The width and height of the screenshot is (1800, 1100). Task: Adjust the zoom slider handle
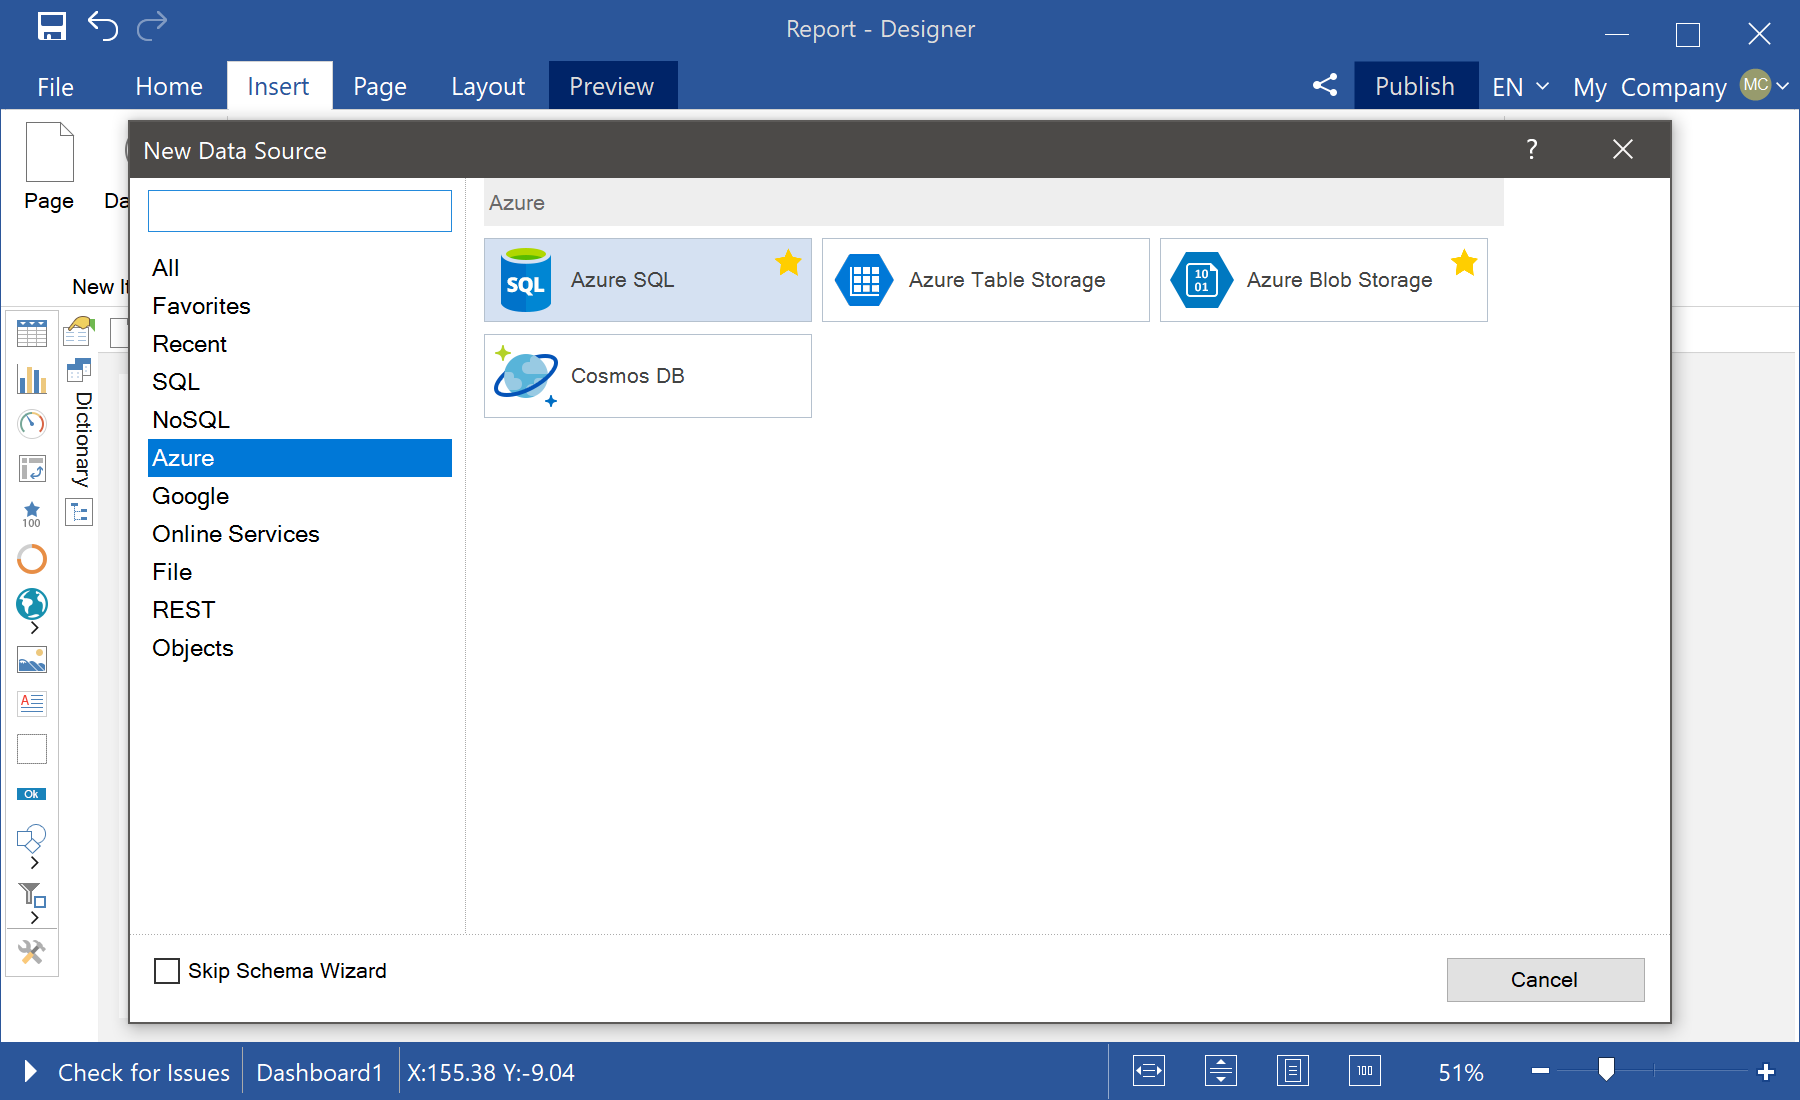click(x=1606, y=1070)
